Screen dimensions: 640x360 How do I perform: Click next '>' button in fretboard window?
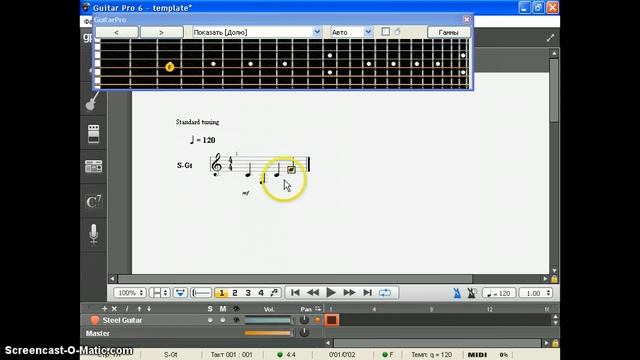coord(161,32)
